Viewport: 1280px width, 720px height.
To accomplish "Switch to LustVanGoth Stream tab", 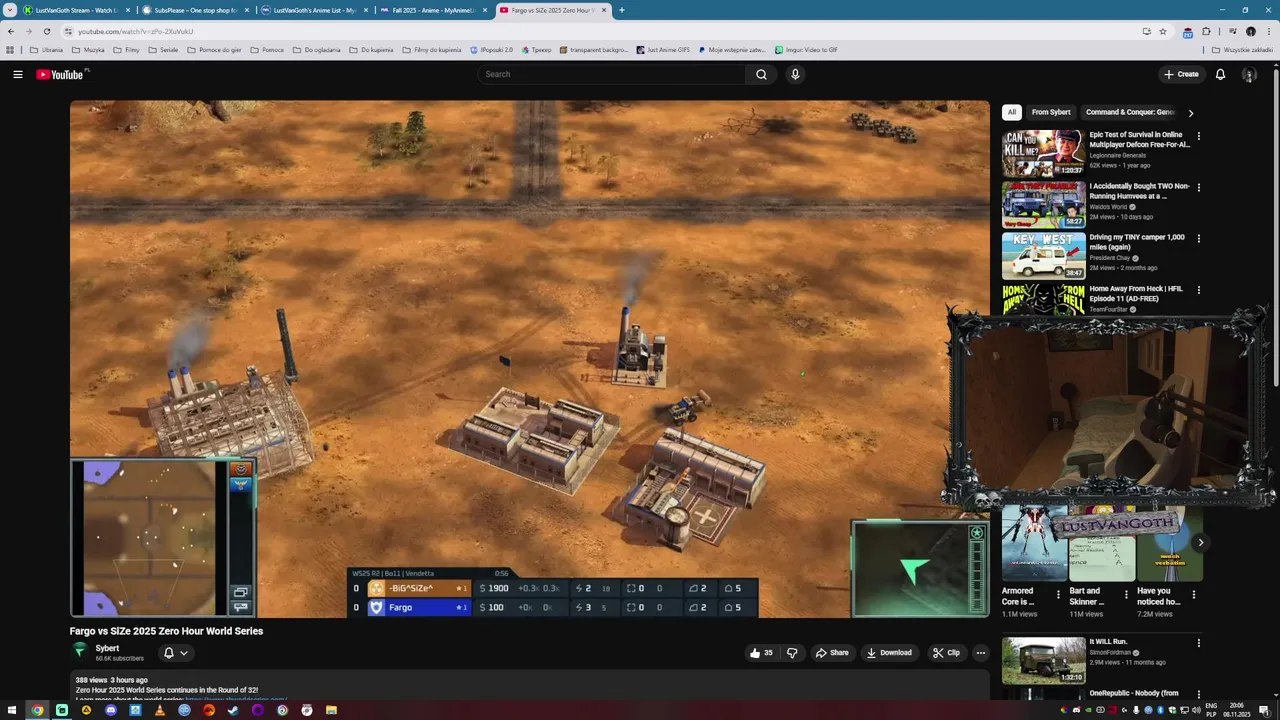I will 77,10.
